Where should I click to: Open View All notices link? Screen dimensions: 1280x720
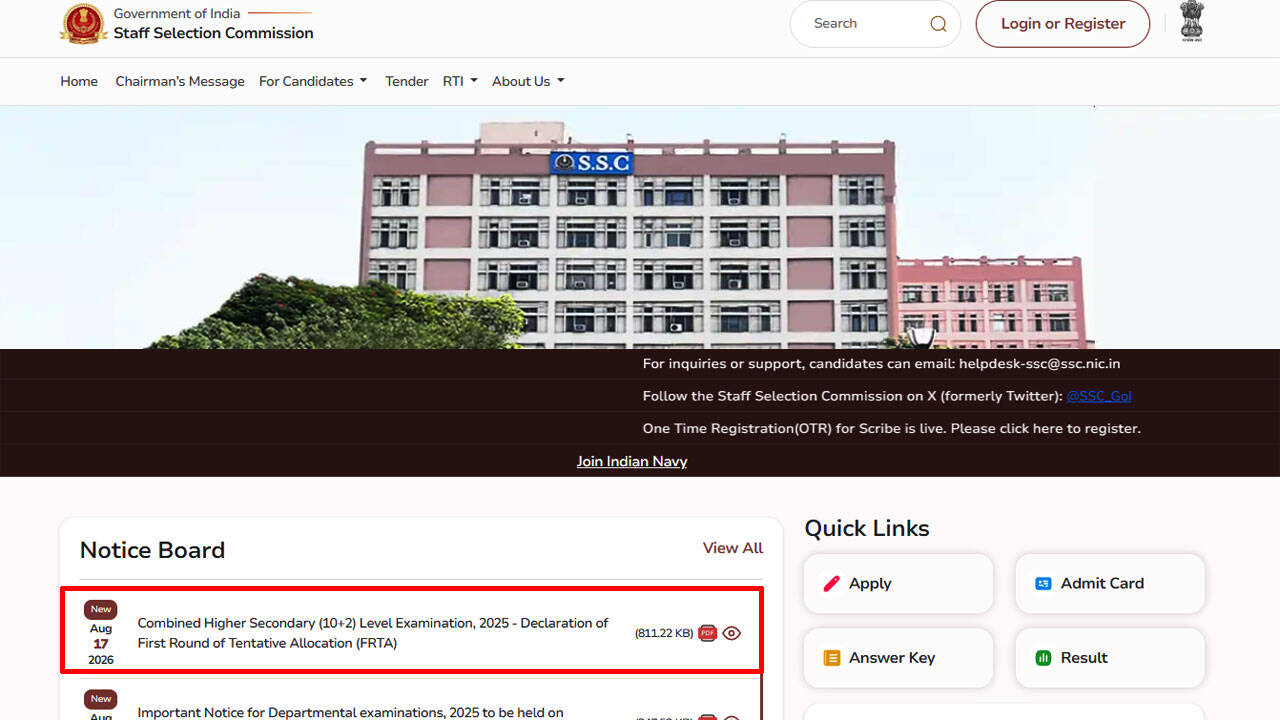click(x=733, y=548)
